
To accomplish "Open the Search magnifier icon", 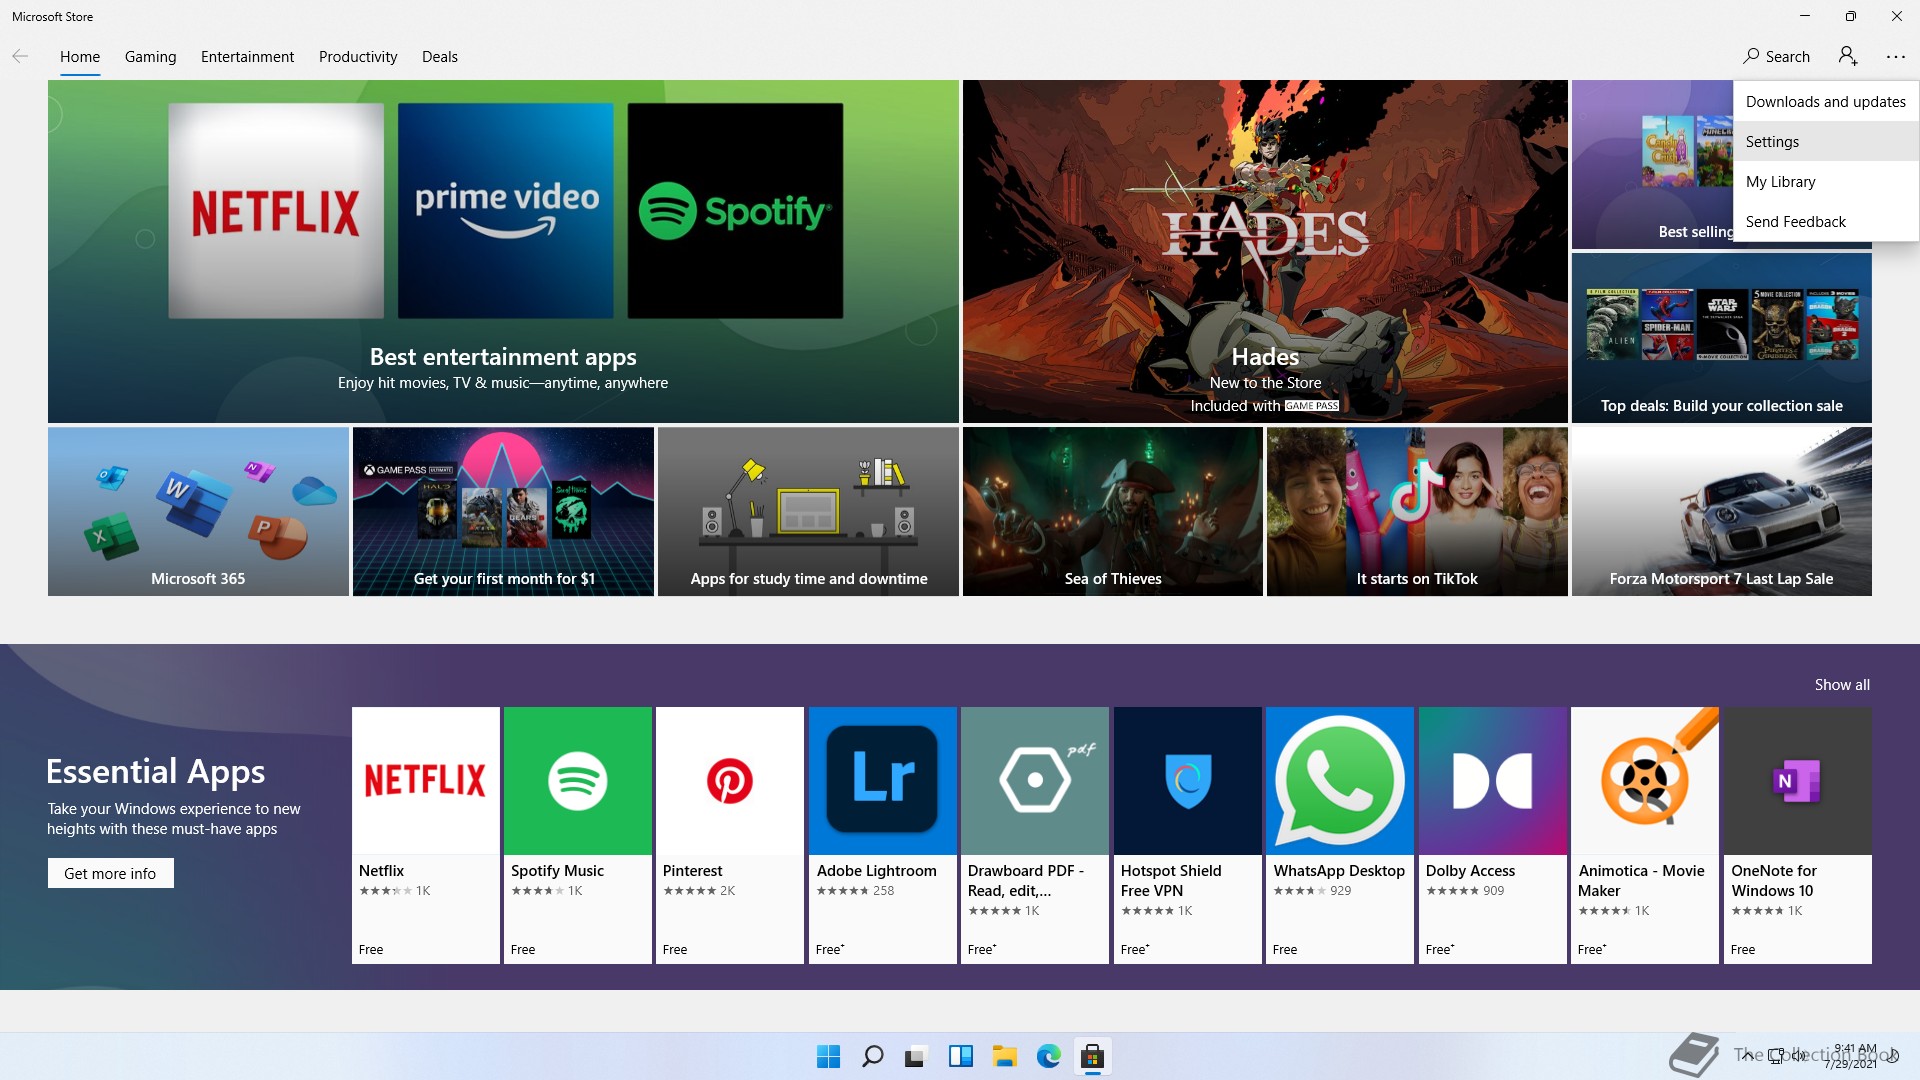I will click(1751, 56).
